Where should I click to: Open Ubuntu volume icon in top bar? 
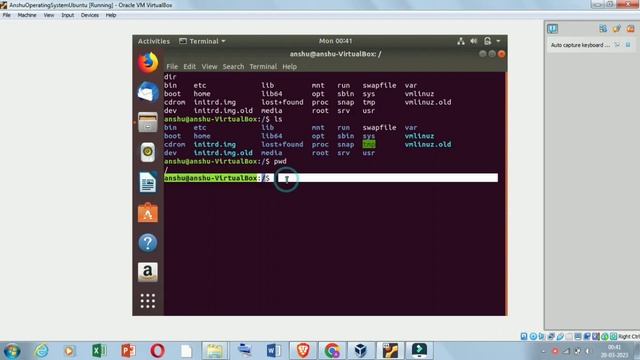pos(473,41)
